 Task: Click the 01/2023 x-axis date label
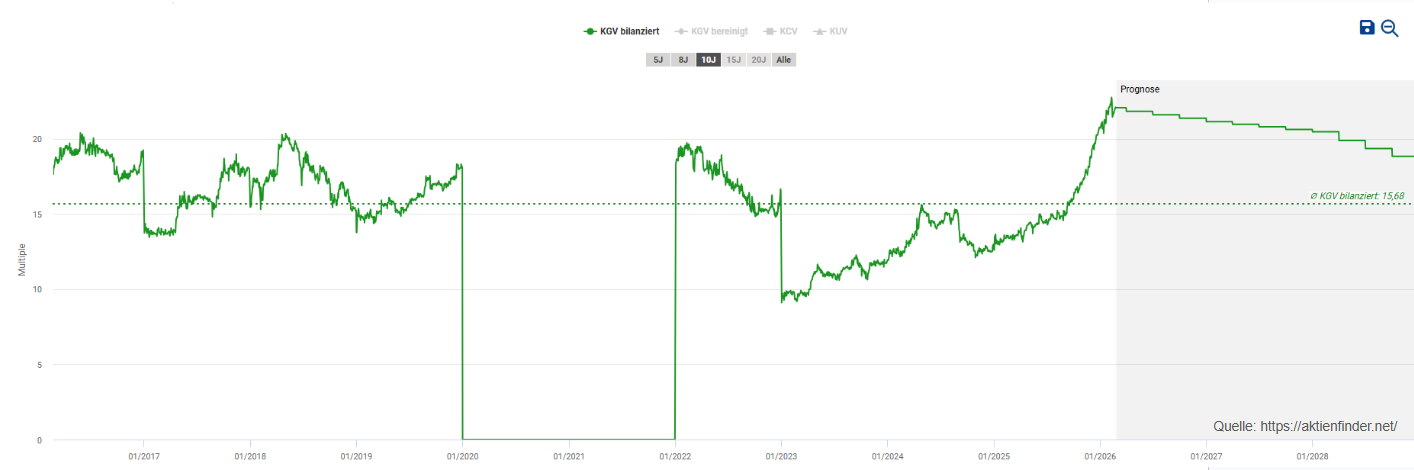coord(781,456)
